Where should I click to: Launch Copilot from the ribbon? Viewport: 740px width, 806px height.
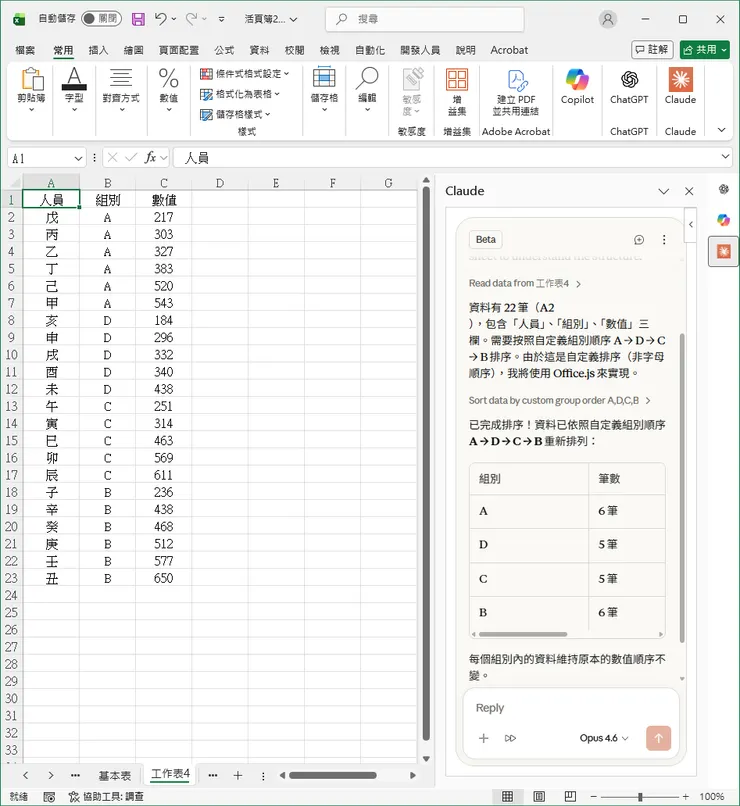point(577,87)
